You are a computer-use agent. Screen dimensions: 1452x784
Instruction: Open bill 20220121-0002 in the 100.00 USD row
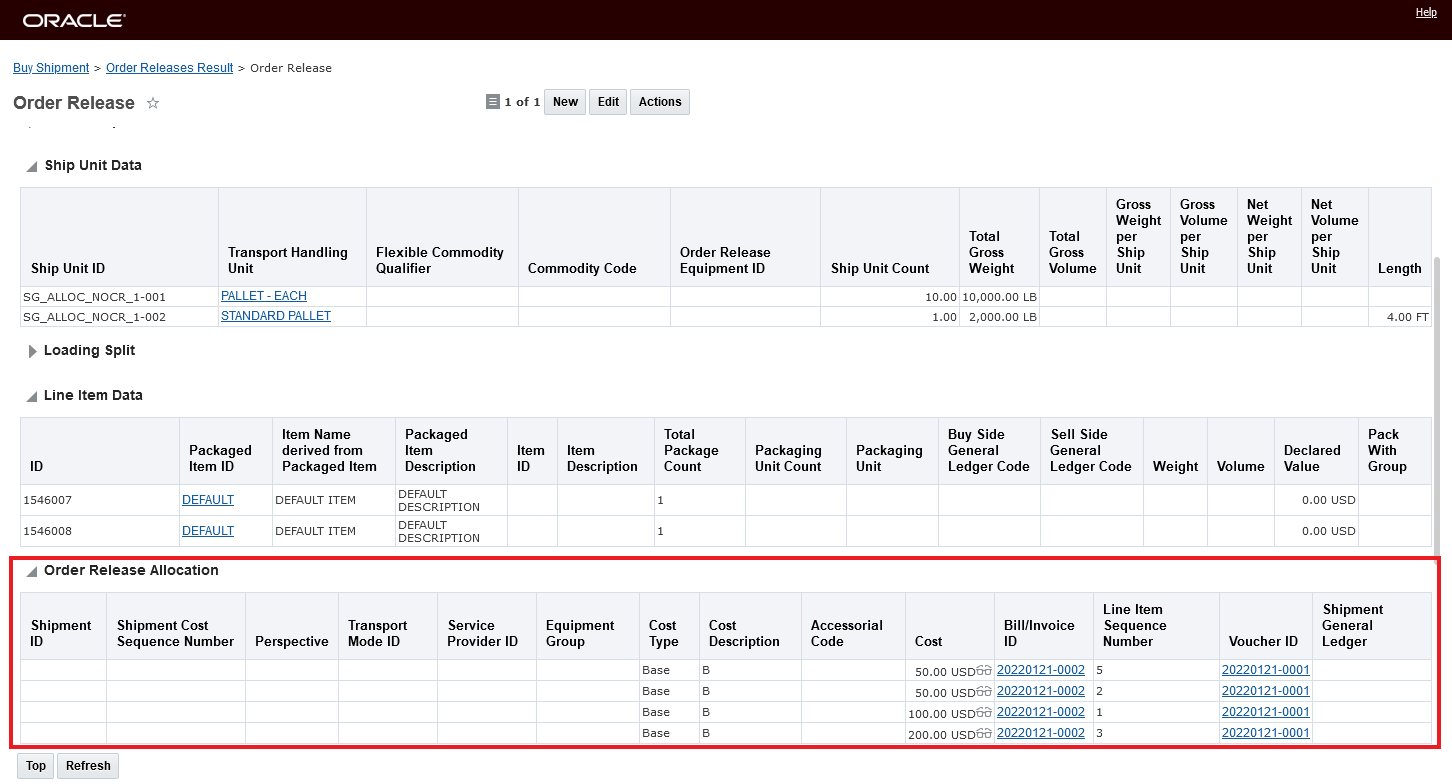[x=1041, y=712]
